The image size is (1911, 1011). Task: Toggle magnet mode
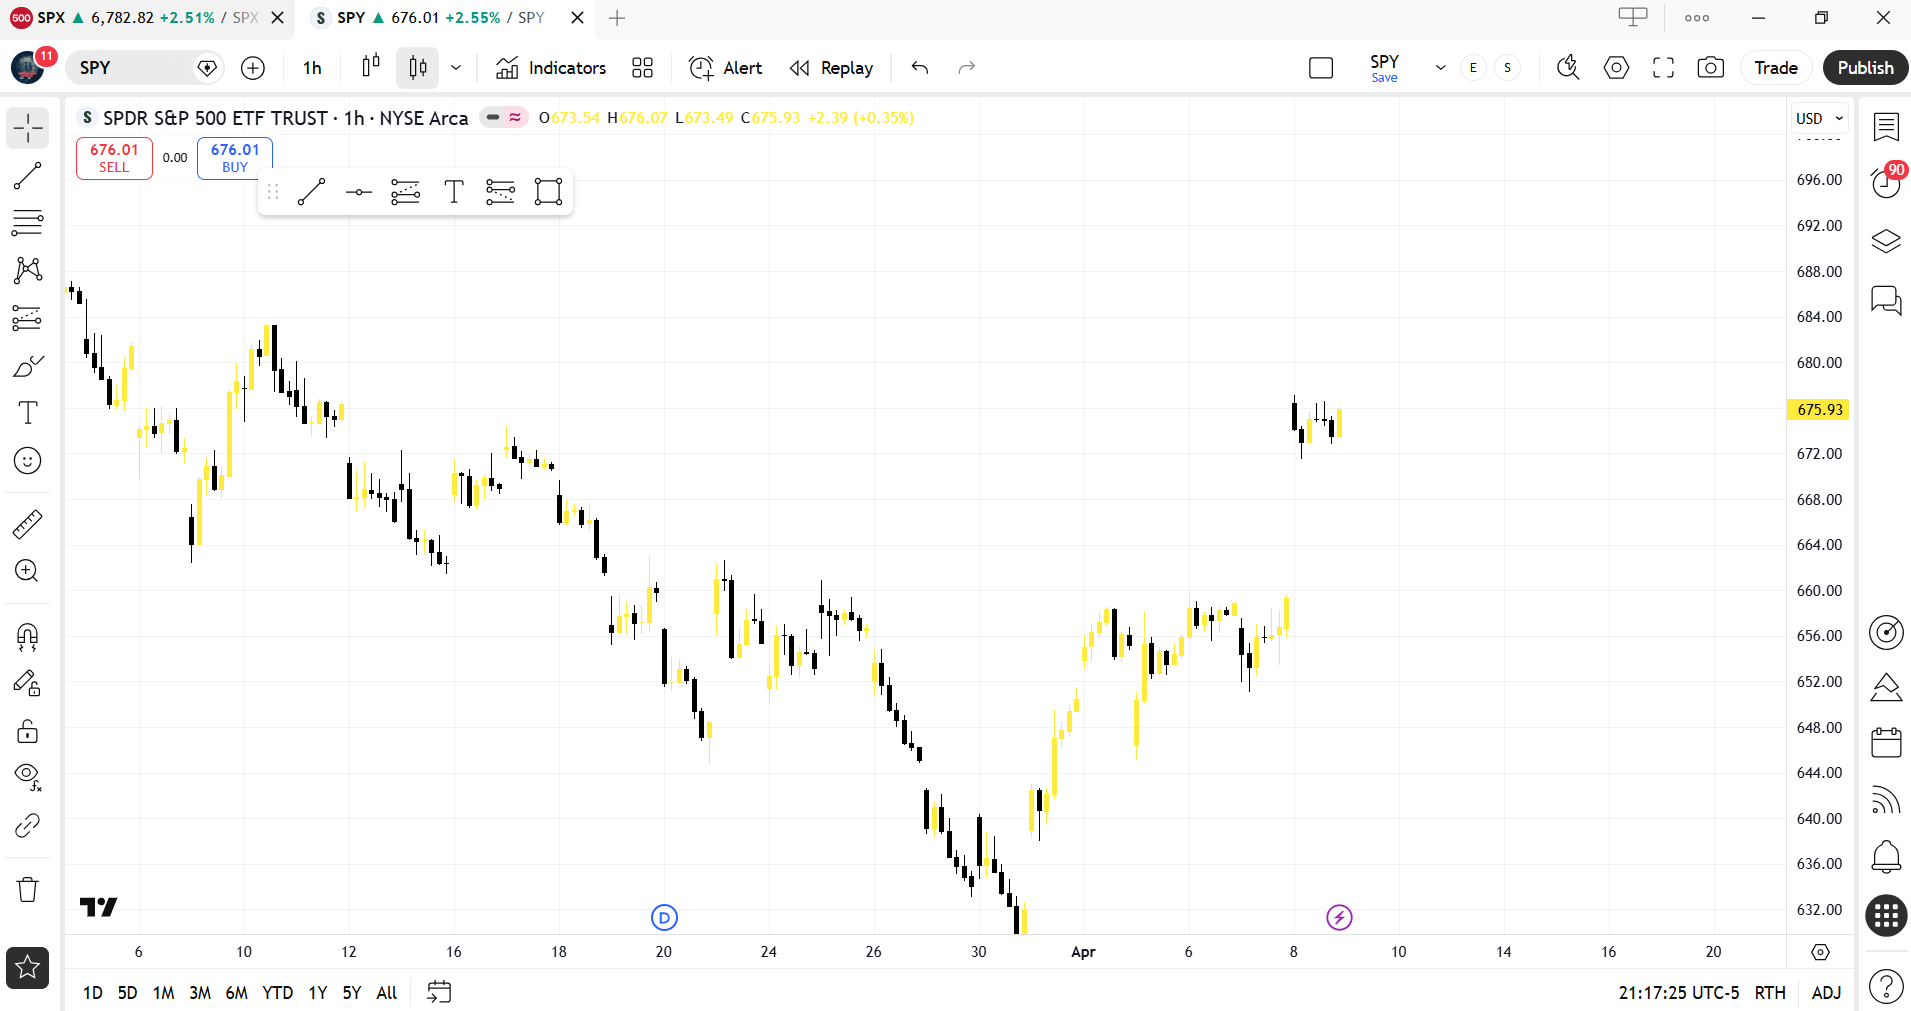point(28,636)
